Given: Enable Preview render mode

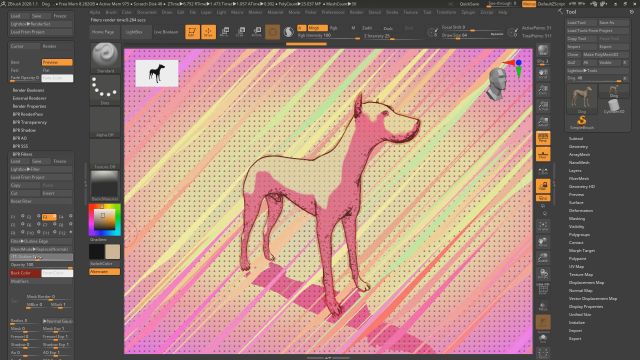Looking at the screenshot, I should [x=57, y=62].
